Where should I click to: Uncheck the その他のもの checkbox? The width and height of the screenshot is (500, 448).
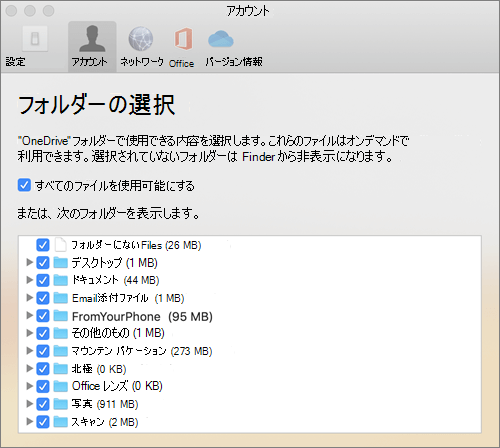pyautogui.click(x=43, y=333)
